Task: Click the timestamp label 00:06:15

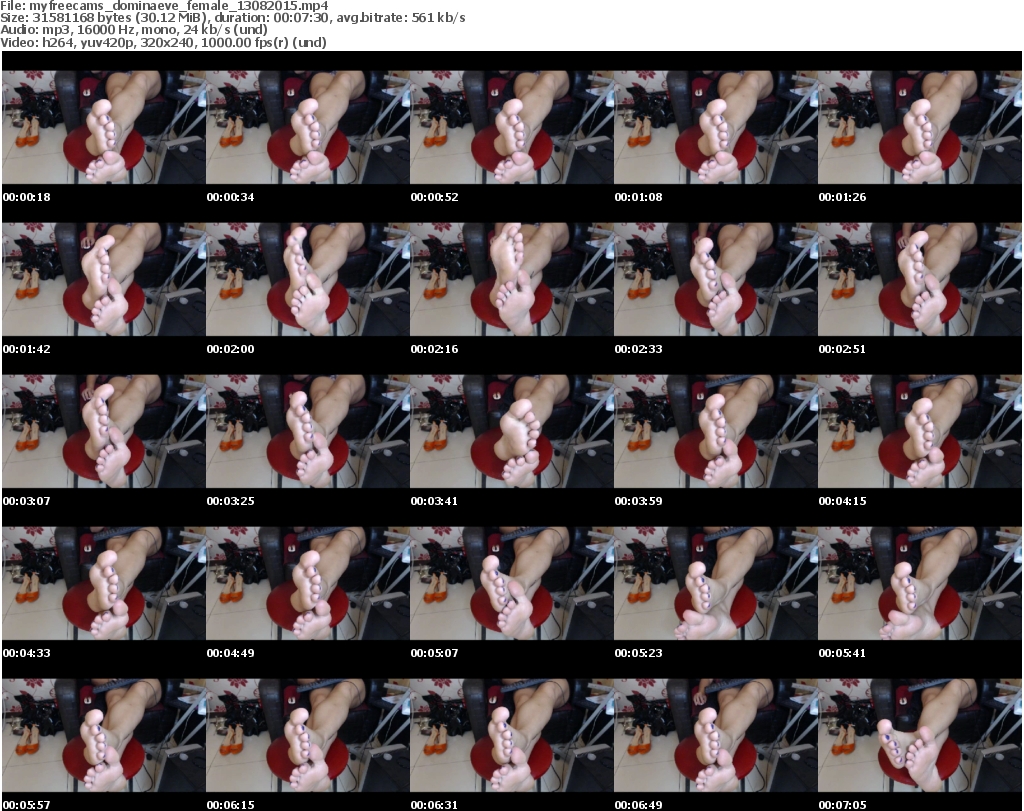Action: coord(231,805)
